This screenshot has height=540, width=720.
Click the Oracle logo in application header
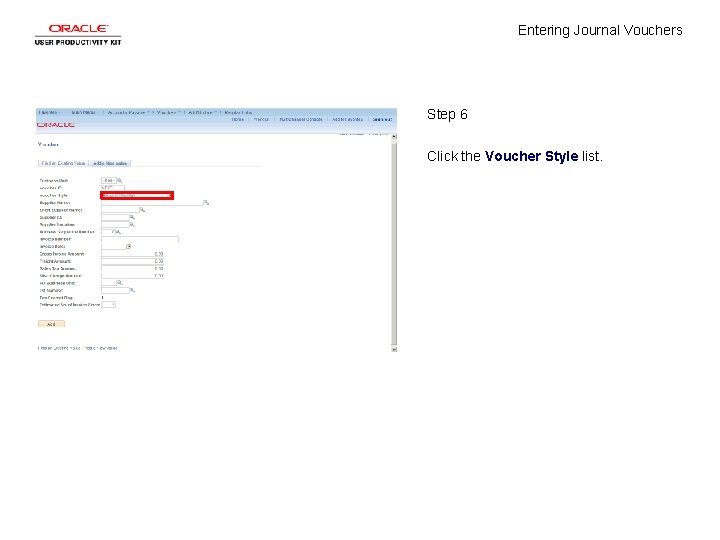coord(56,125)
